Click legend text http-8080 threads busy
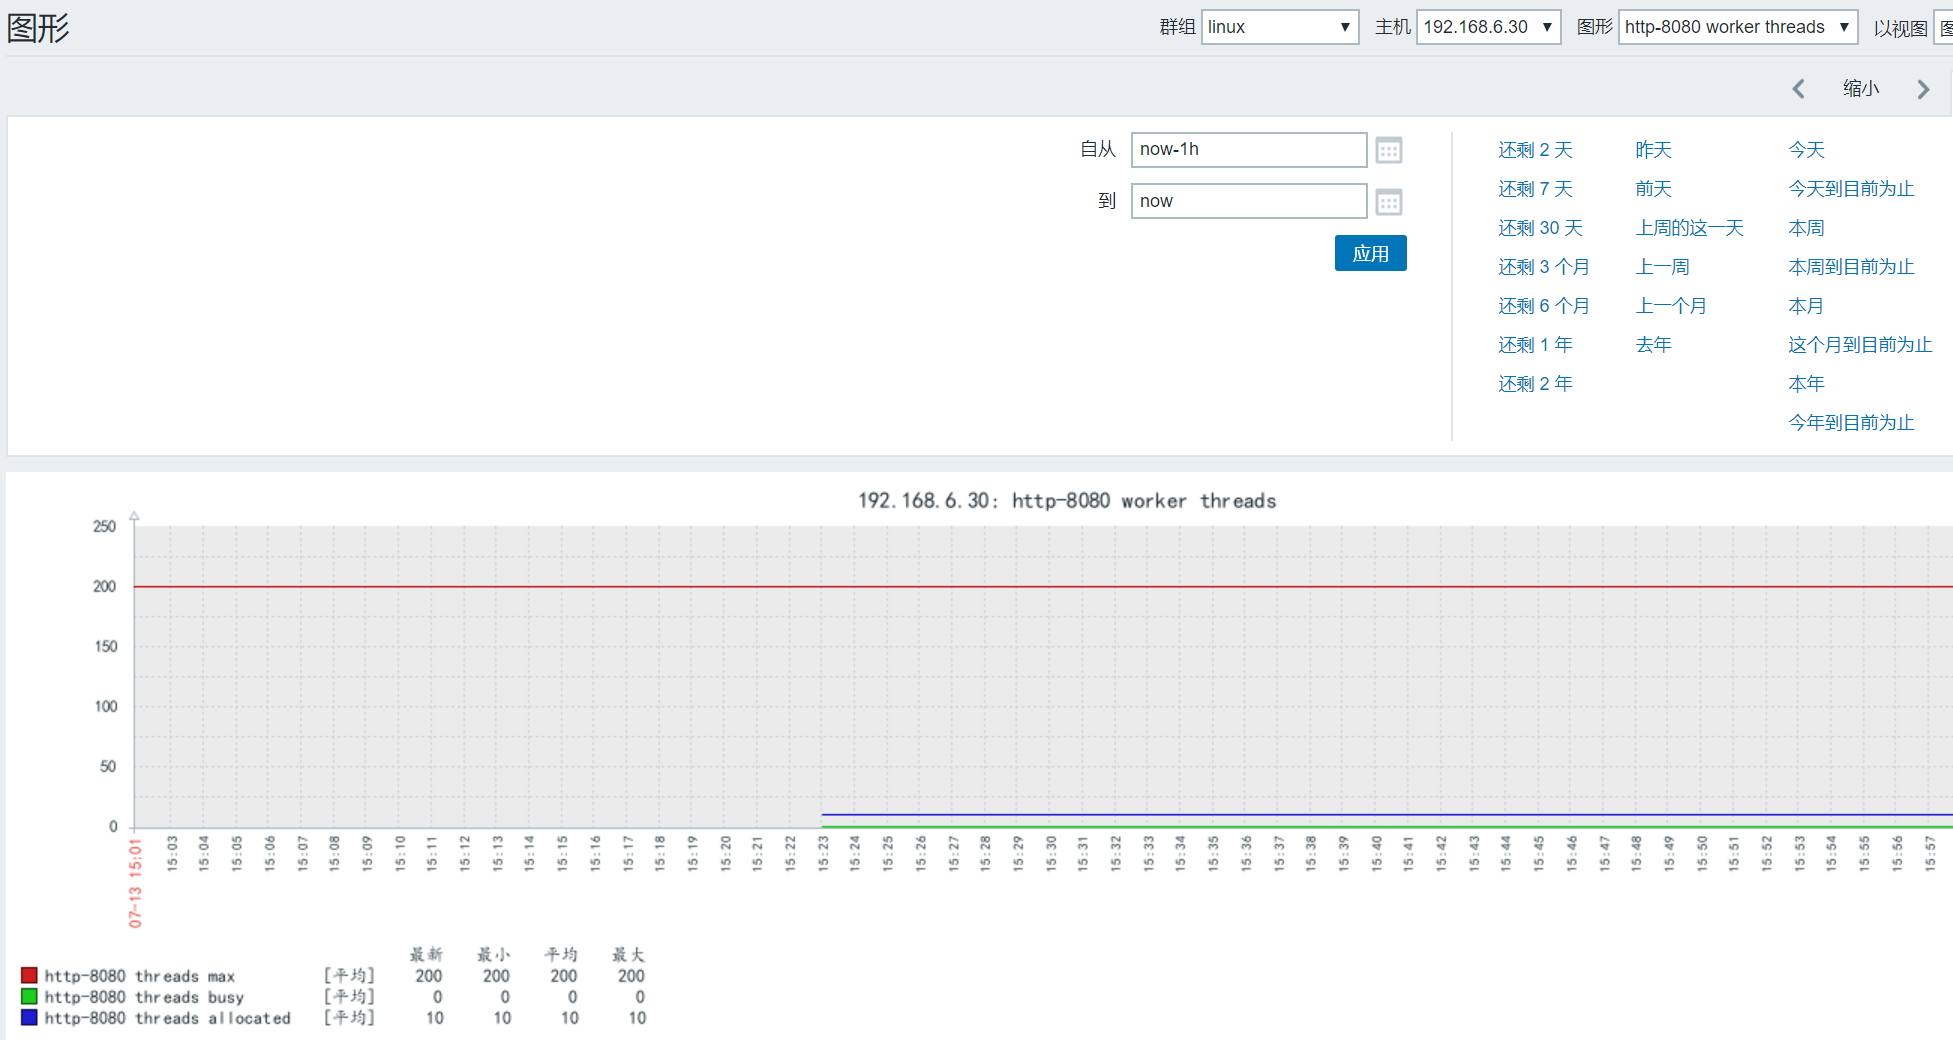1953x1040 pixels. (144, 997)
